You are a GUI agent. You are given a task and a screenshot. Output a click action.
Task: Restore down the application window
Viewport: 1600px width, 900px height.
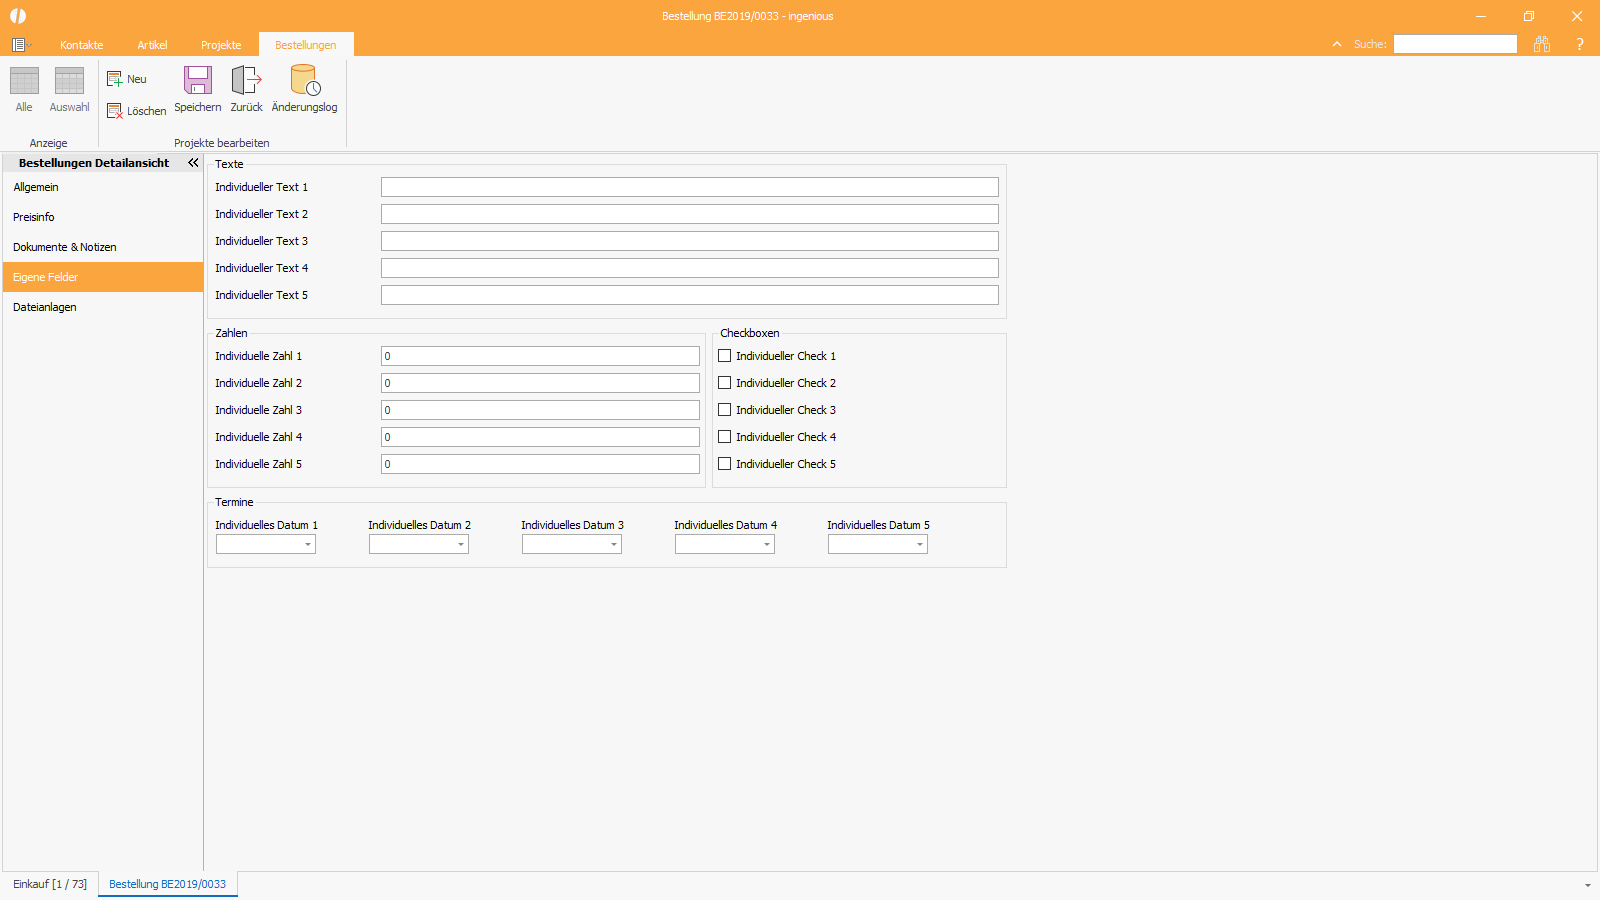pos(1528,16)
